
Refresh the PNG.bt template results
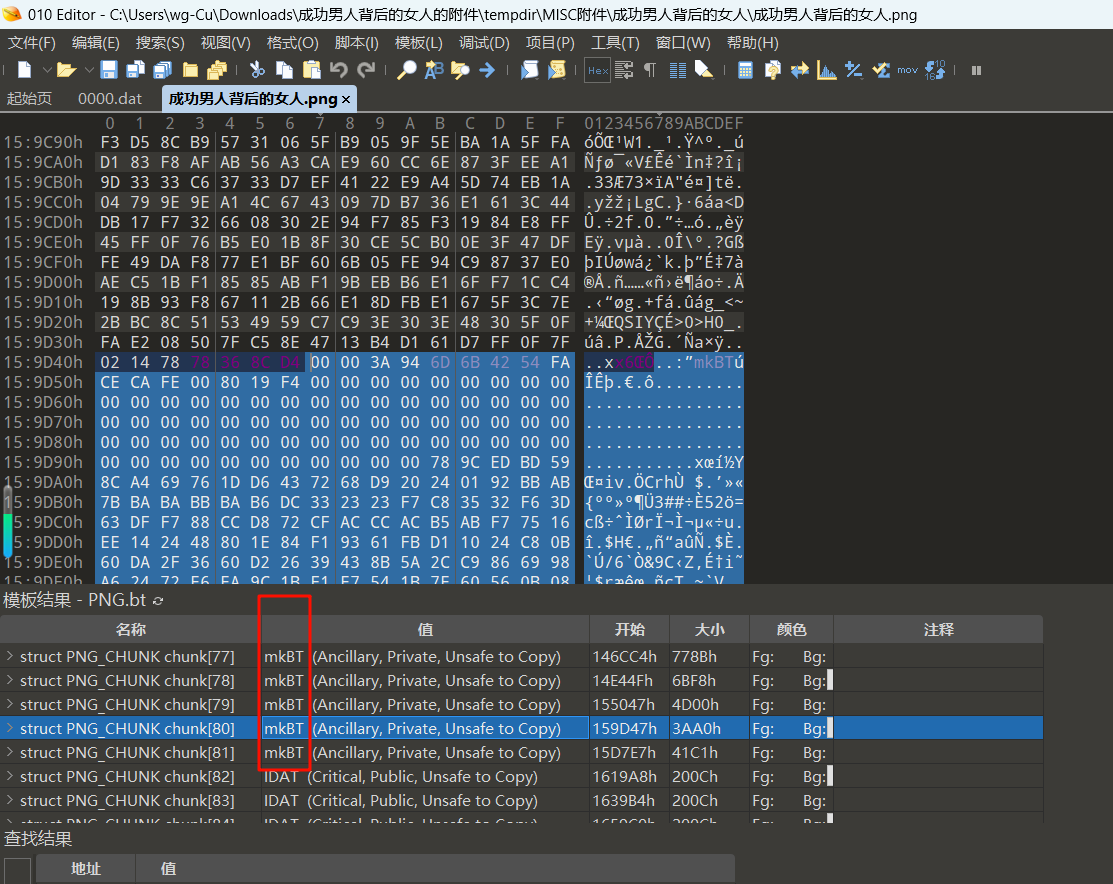click(158, 600)
